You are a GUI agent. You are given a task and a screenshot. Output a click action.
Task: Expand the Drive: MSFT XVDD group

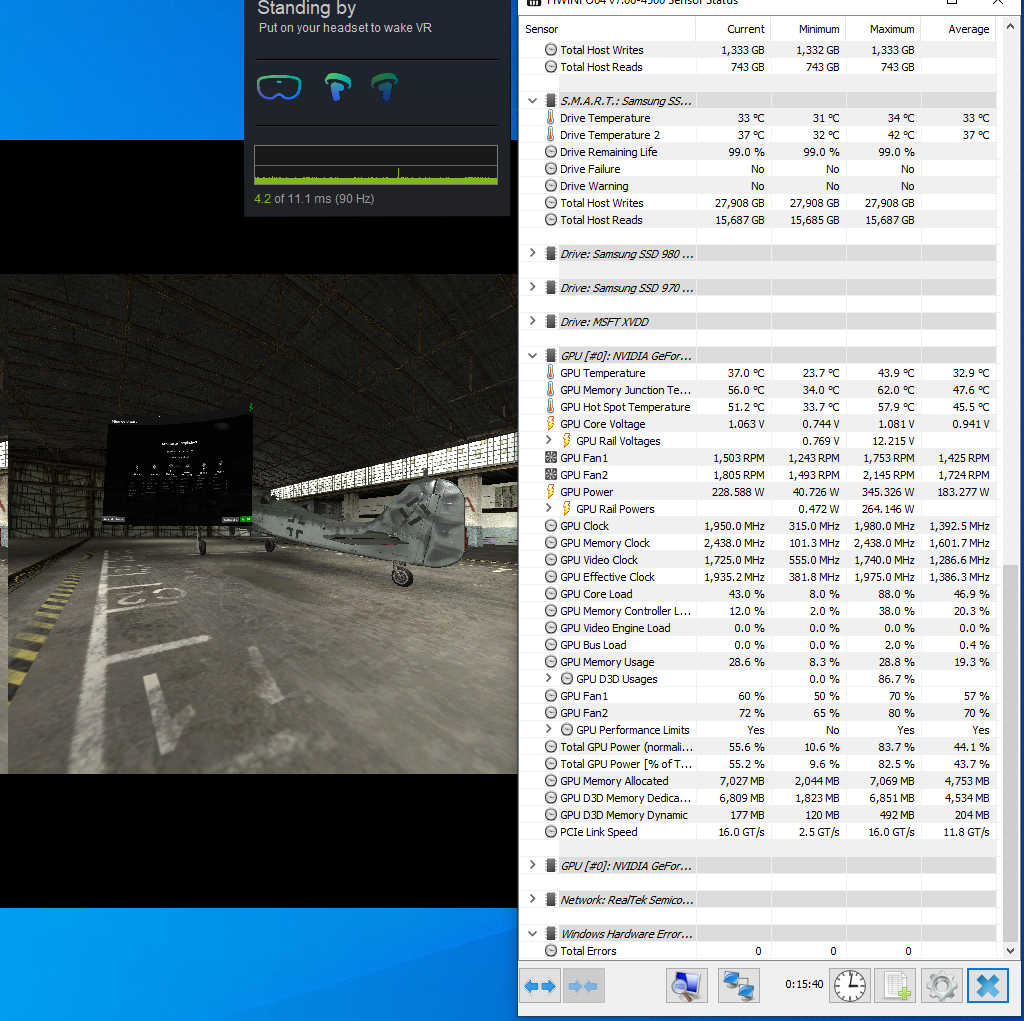[x=532, y=321]
